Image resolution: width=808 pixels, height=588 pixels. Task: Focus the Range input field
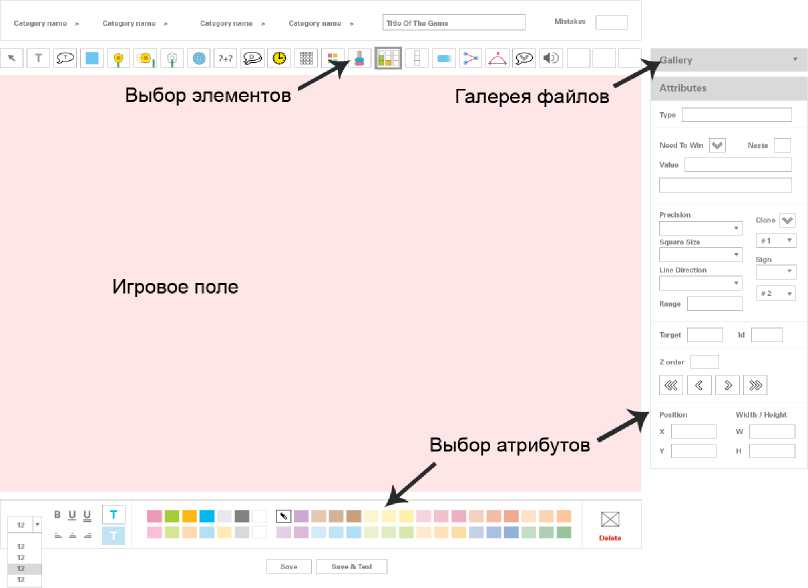[715, 304]
